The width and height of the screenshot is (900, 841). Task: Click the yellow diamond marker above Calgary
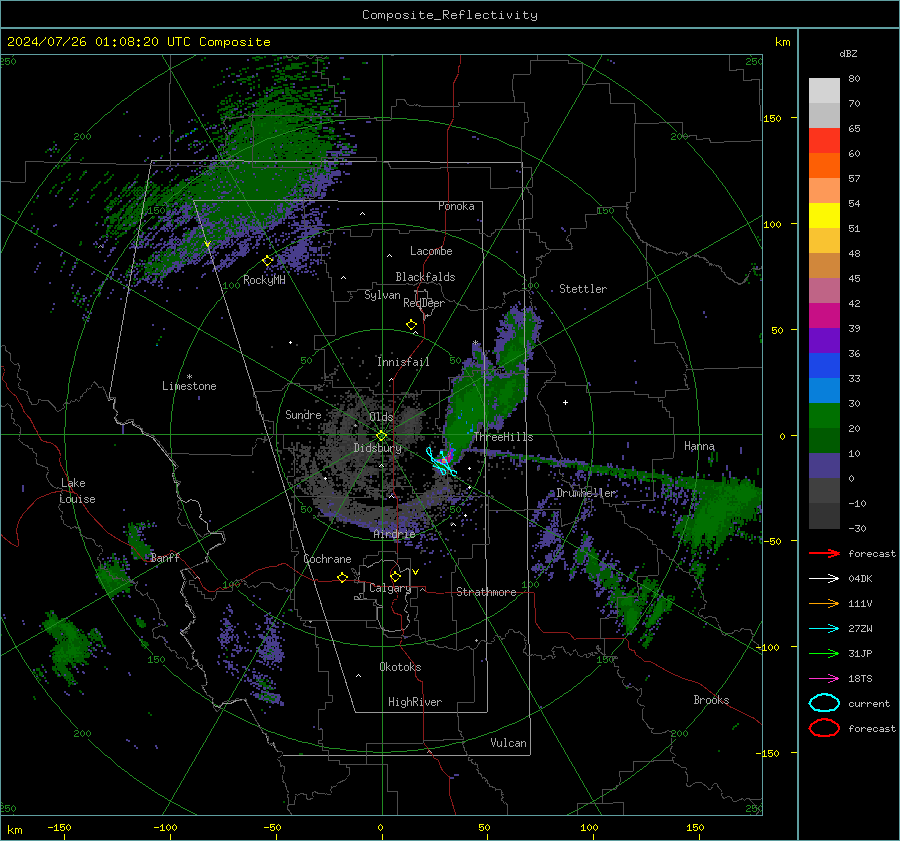[x=395, y=576]
